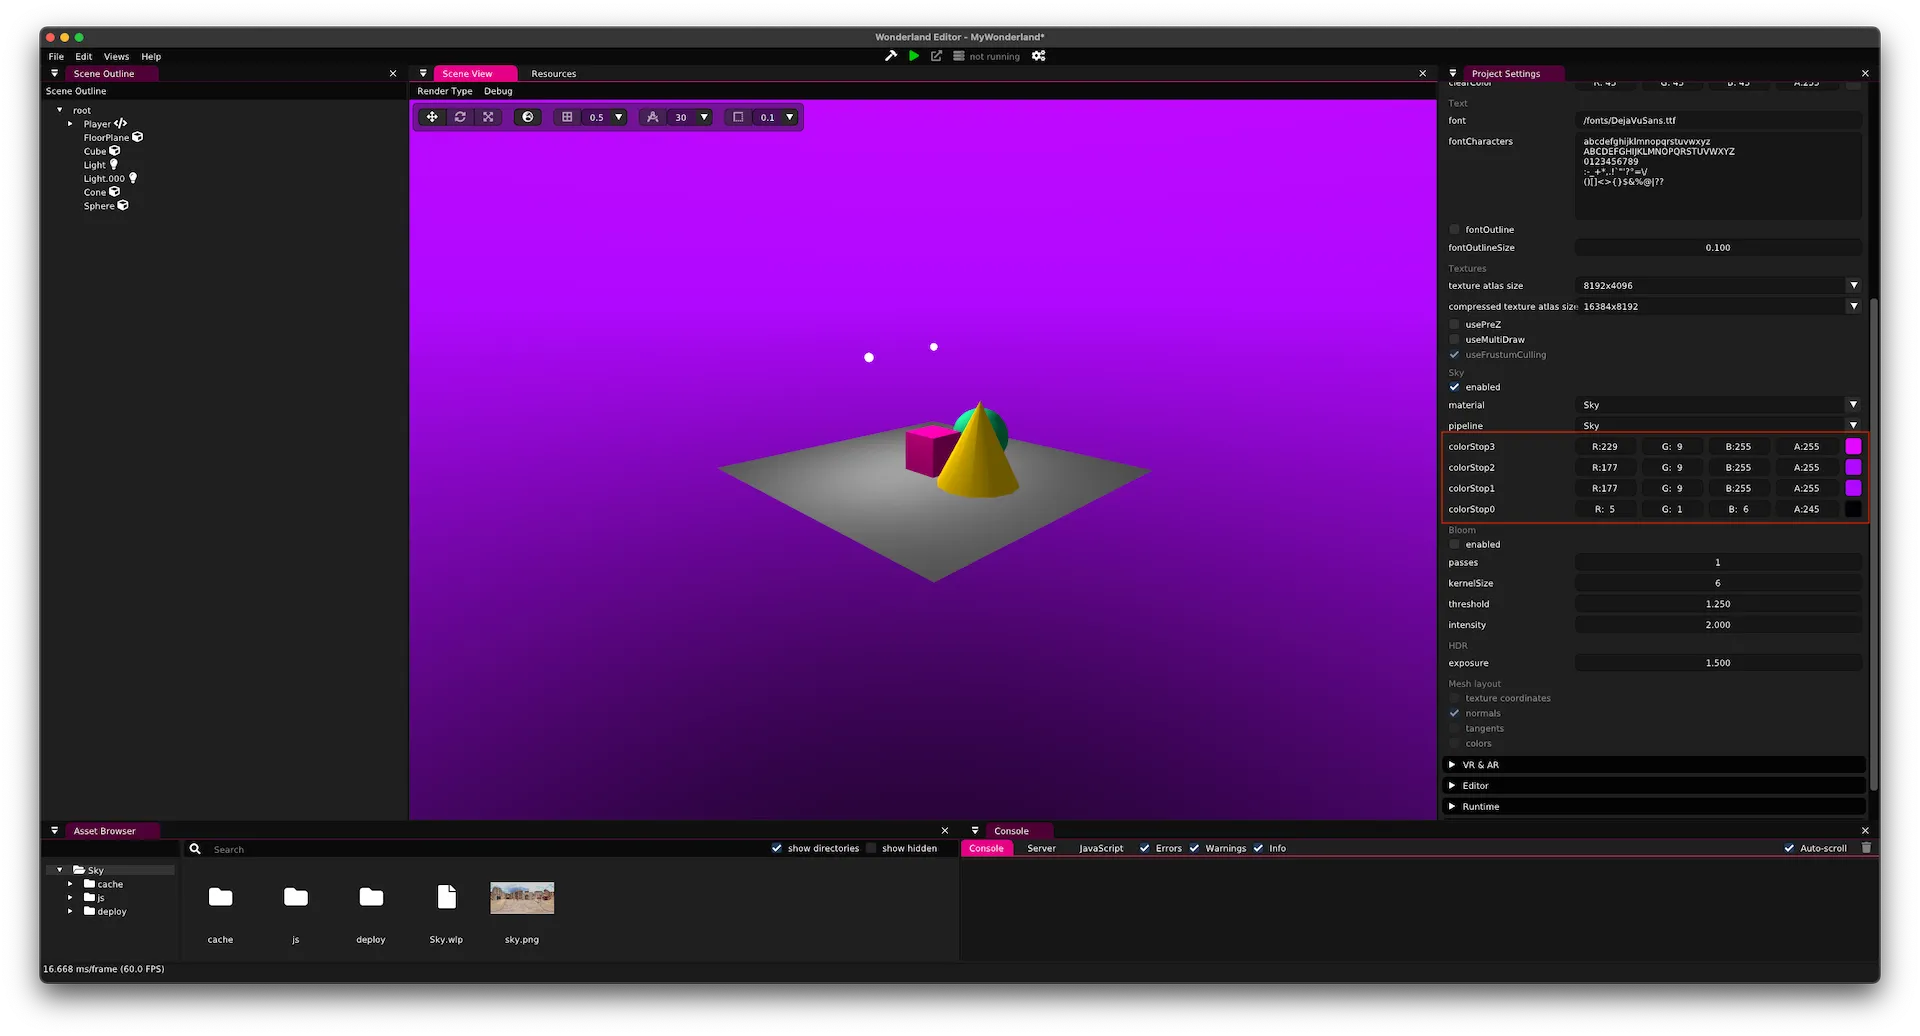Open the Scene Outline panel menu arrow
This screenshot has height=1036, width=1920.
pyautogui.click(x=54, y=73)
